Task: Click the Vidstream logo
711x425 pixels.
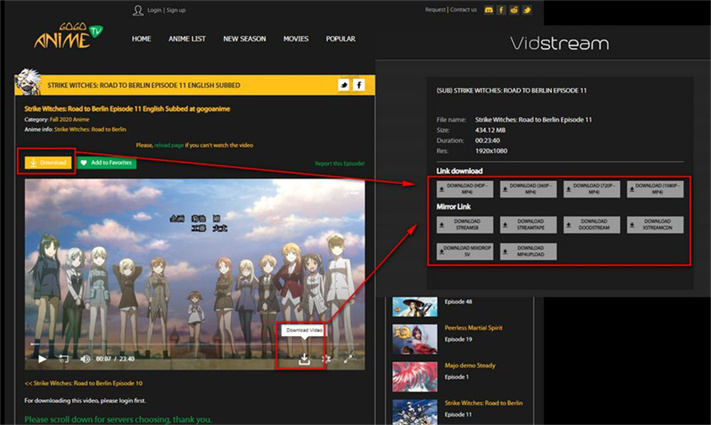Action: pyautogui.click(x=560, y=44)
